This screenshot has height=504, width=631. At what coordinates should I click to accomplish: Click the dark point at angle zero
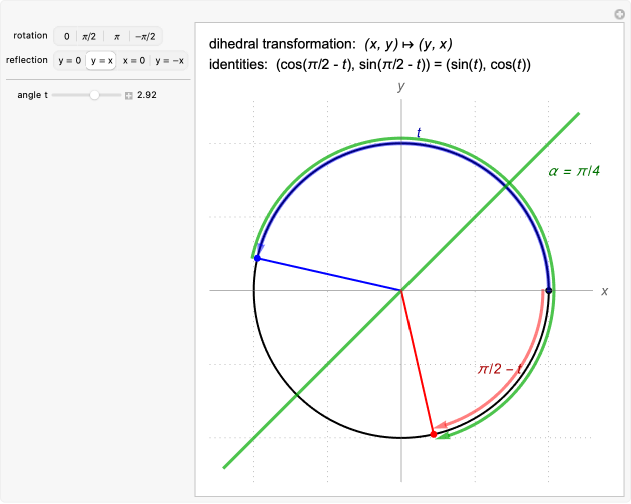pyautogui.click(x=549, y=290)
